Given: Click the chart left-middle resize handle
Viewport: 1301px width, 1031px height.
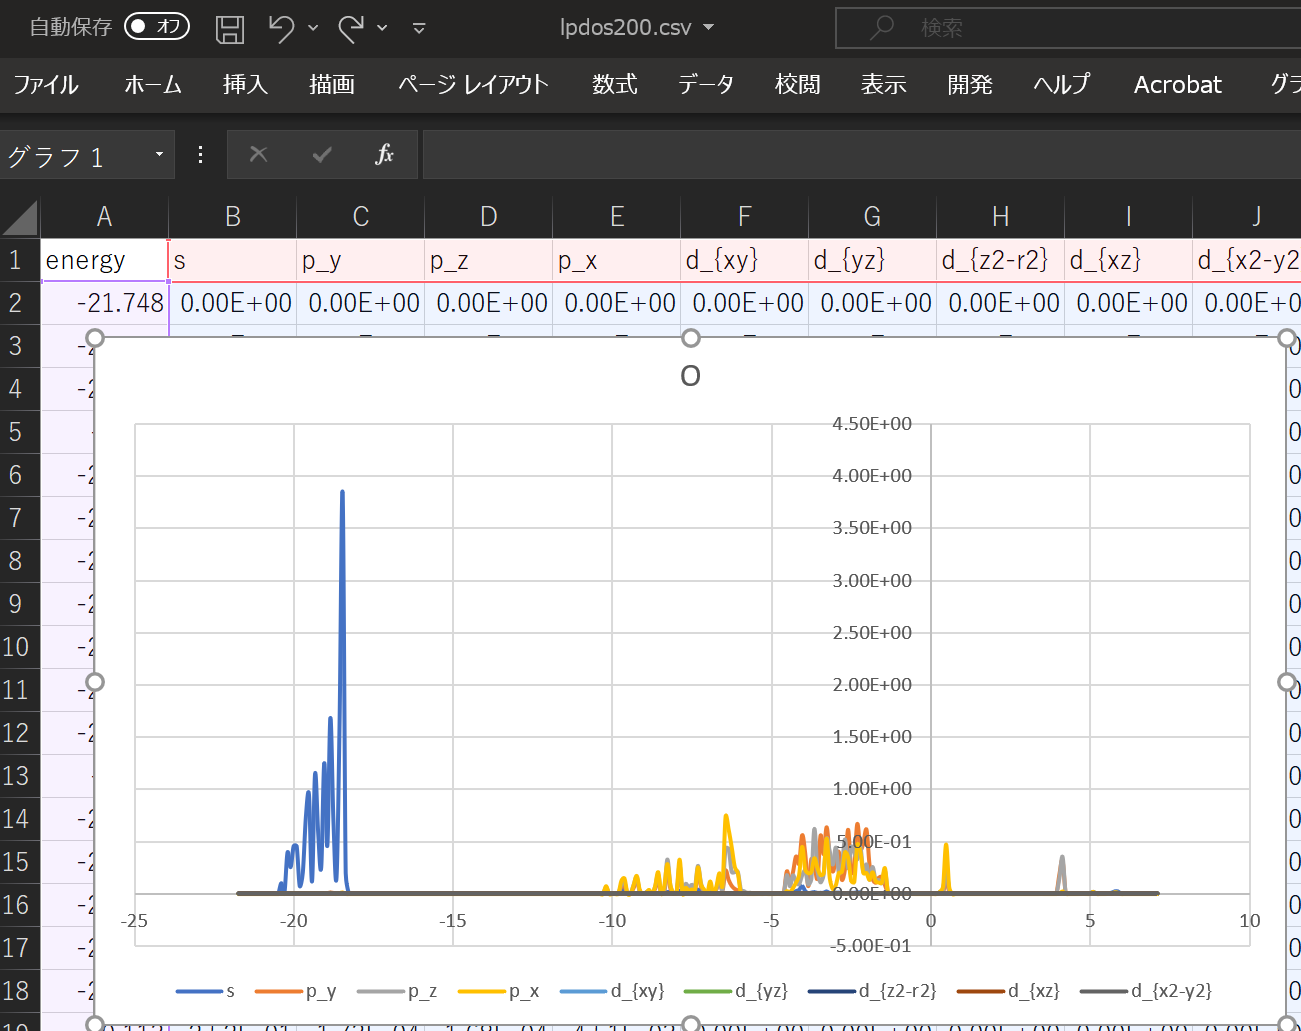Looking at the screenshot, I should click(x=95, y=682).
